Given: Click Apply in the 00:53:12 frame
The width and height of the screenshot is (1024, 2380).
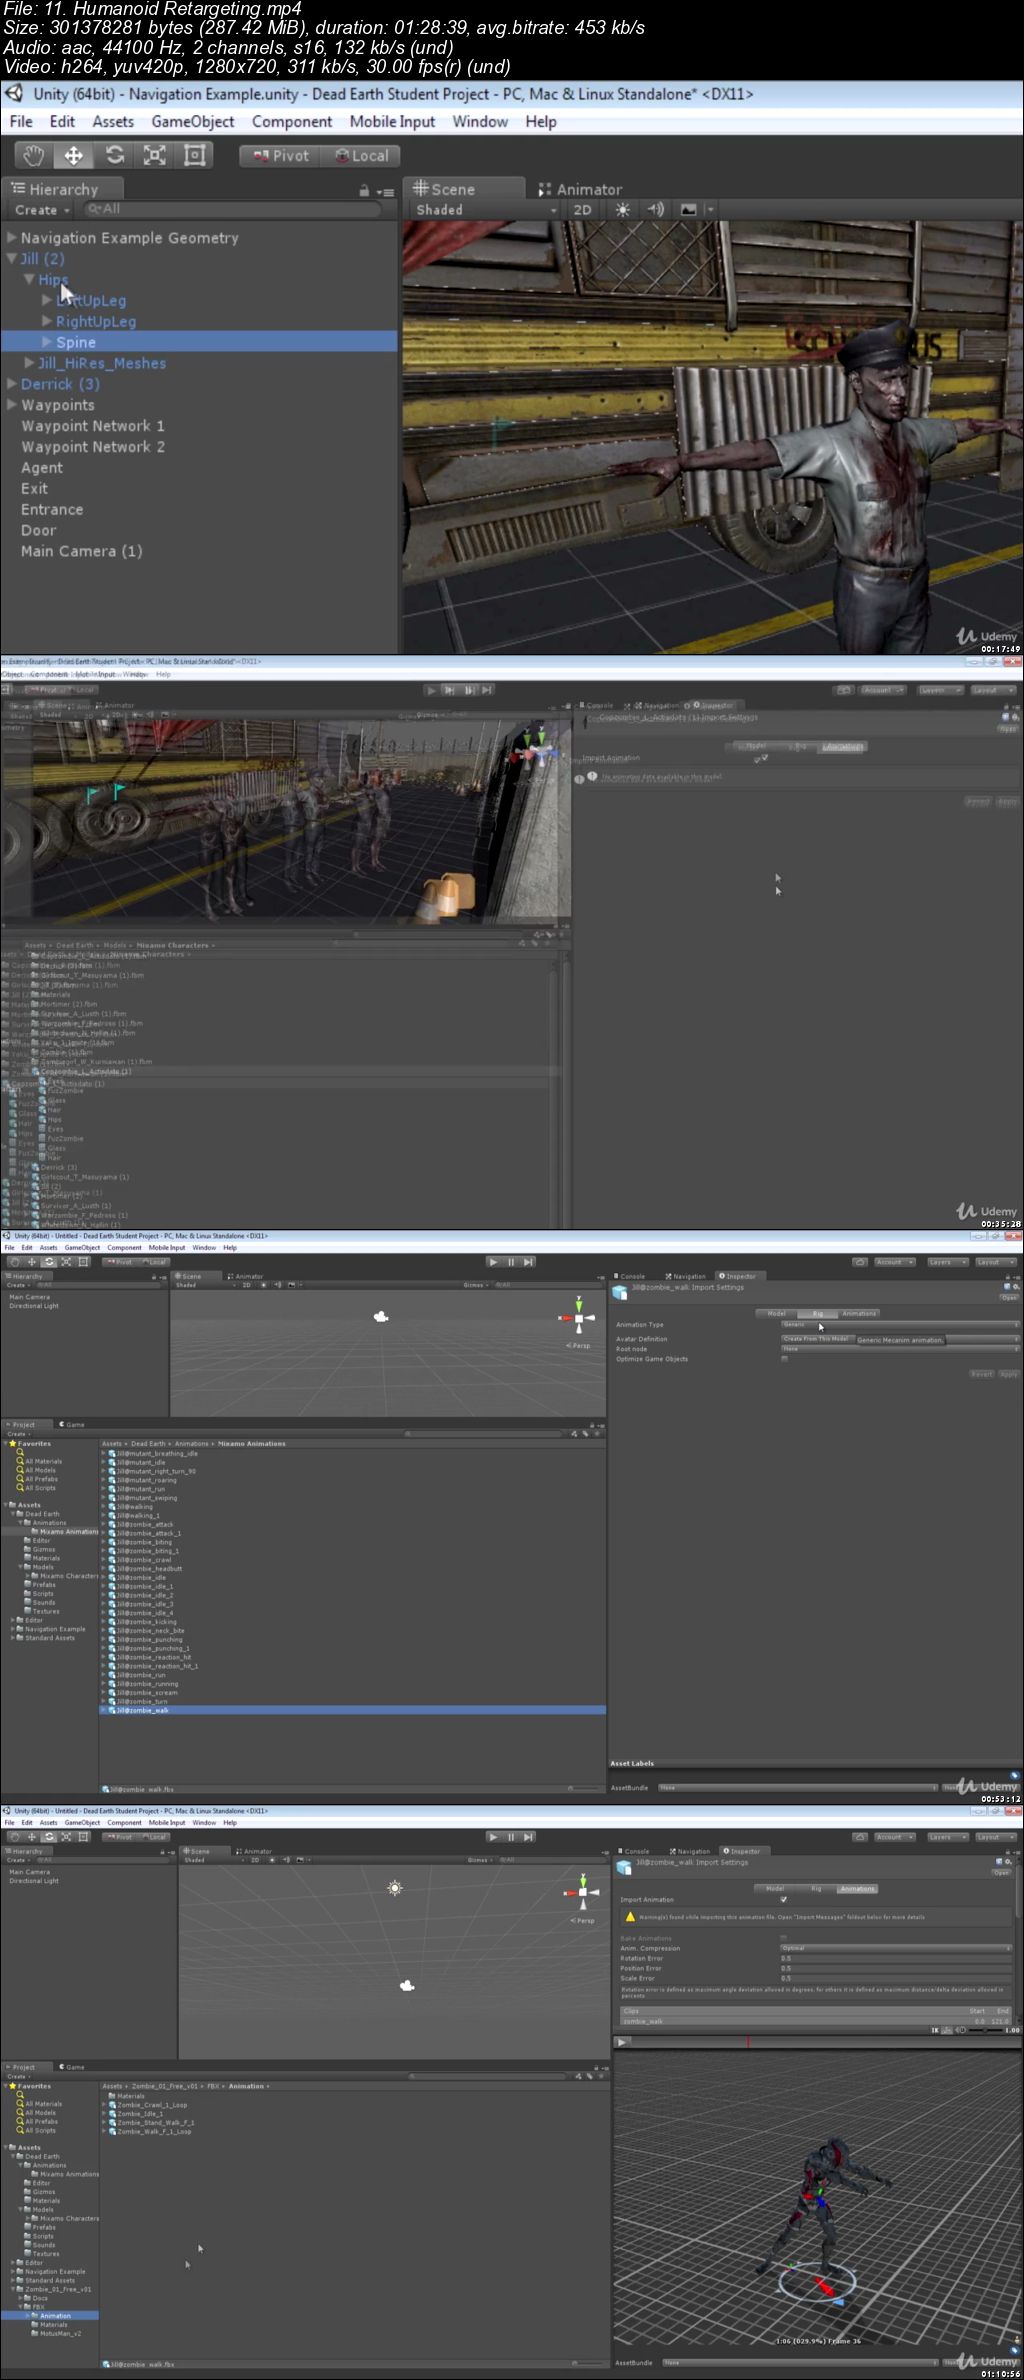Looking at the screenshot, I should [1008, 1374].
